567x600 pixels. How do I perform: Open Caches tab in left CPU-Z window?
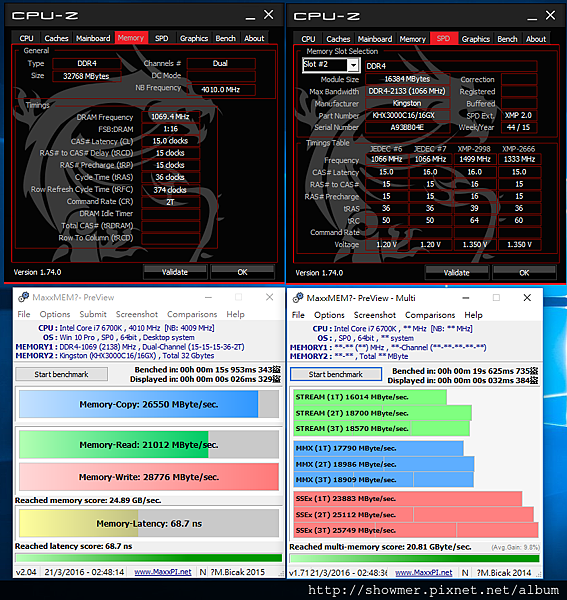(56, 38)
